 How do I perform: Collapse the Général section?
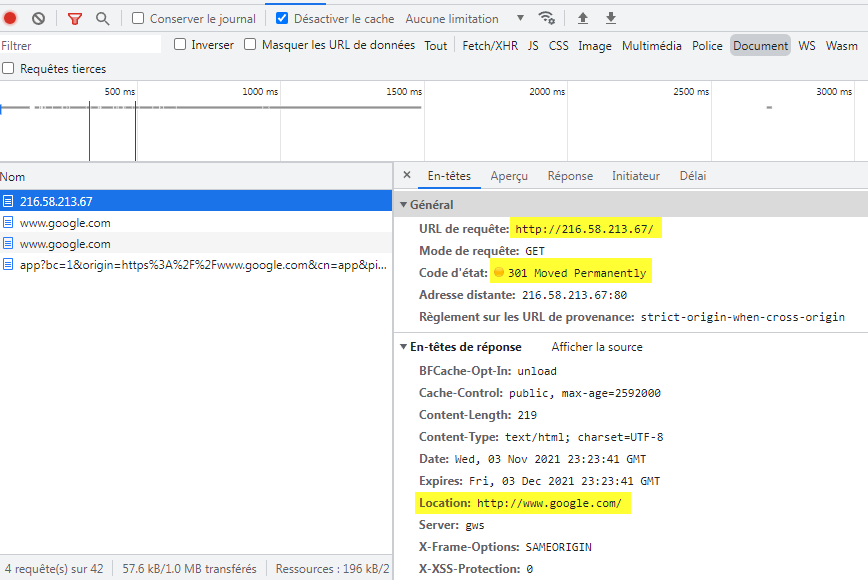404,205
